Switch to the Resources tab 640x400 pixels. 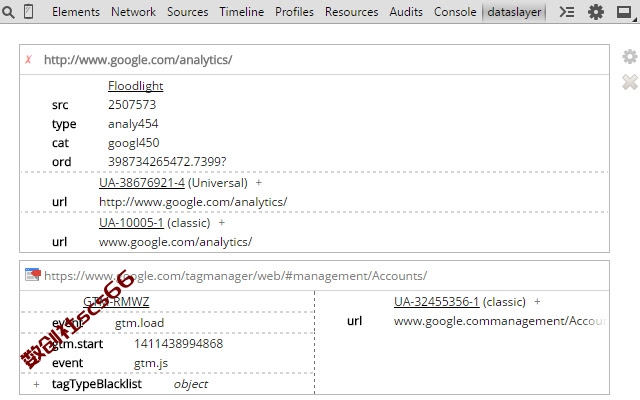point(351,12)
